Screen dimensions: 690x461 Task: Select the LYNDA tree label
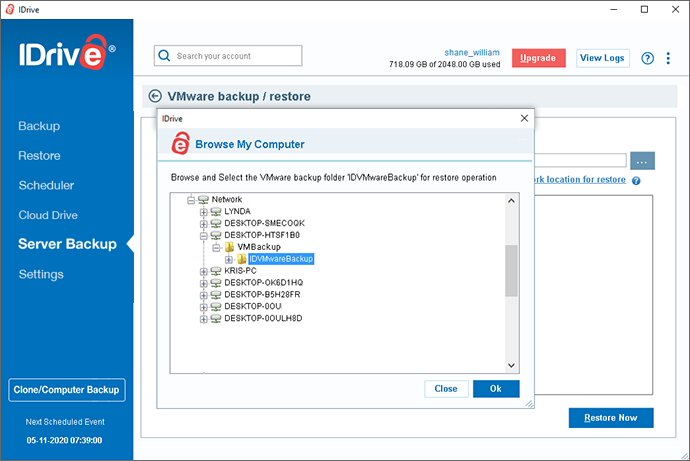(x=237, y=211)
